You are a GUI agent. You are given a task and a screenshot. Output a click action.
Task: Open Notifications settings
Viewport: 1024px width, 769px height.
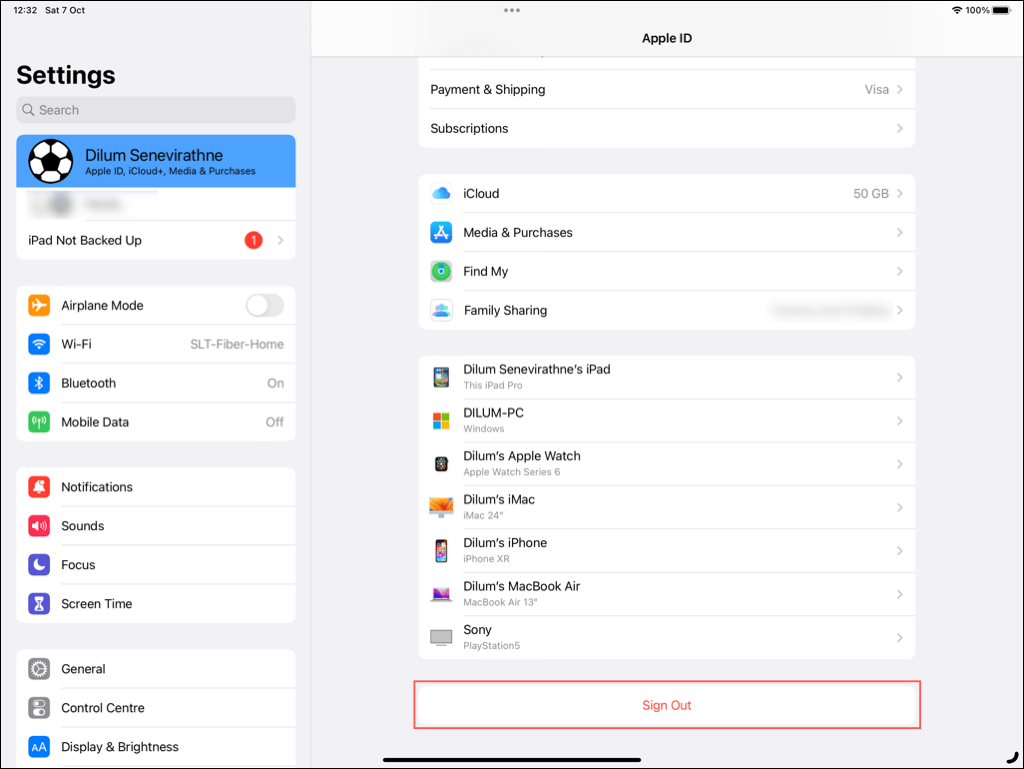pos(156,487)
